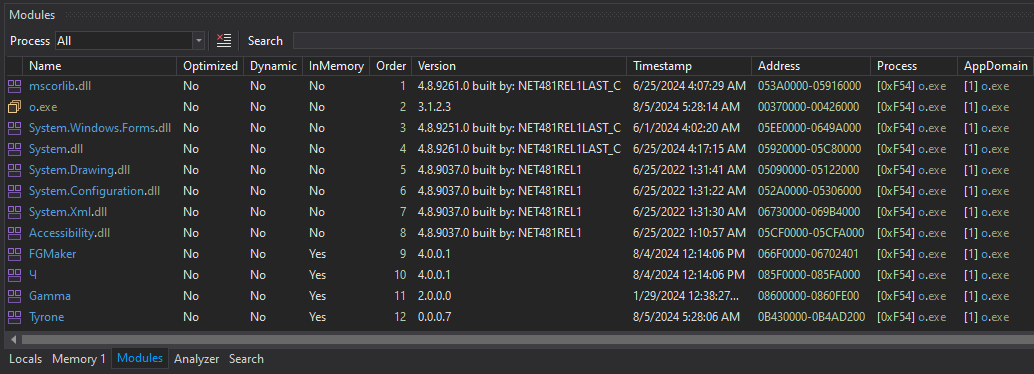The height and width of the screenshot is (374, 1034).
Task: Click timestamp 6/25/2024 4:07:29 AM
Action: (x=689, y=86)
